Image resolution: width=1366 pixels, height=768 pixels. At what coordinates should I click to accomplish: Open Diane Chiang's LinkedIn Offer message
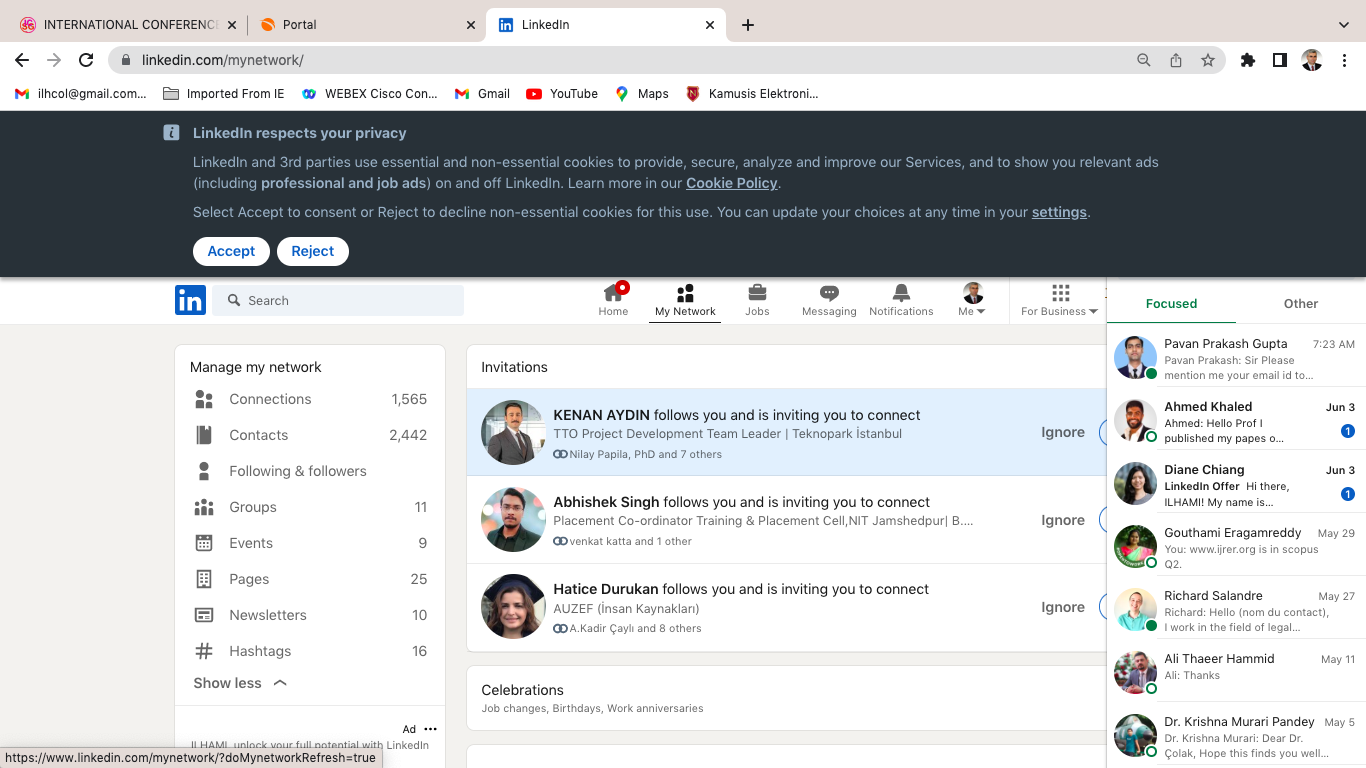(1237, 485)
